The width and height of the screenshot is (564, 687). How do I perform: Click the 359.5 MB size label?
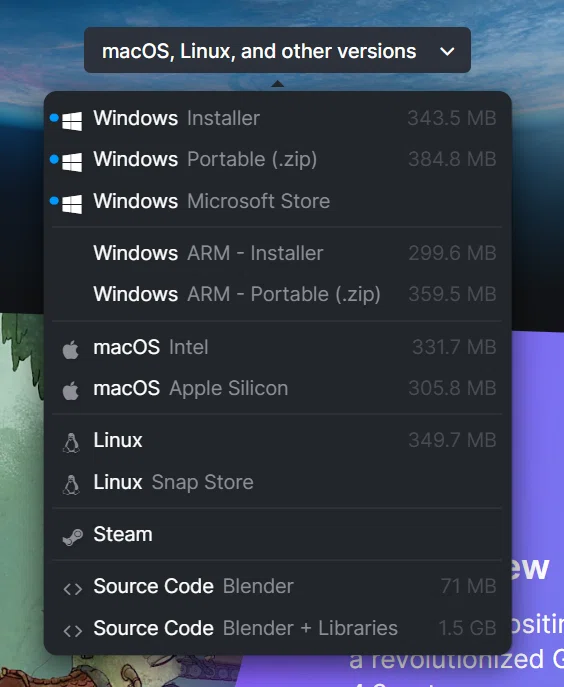tap(452, 294)
